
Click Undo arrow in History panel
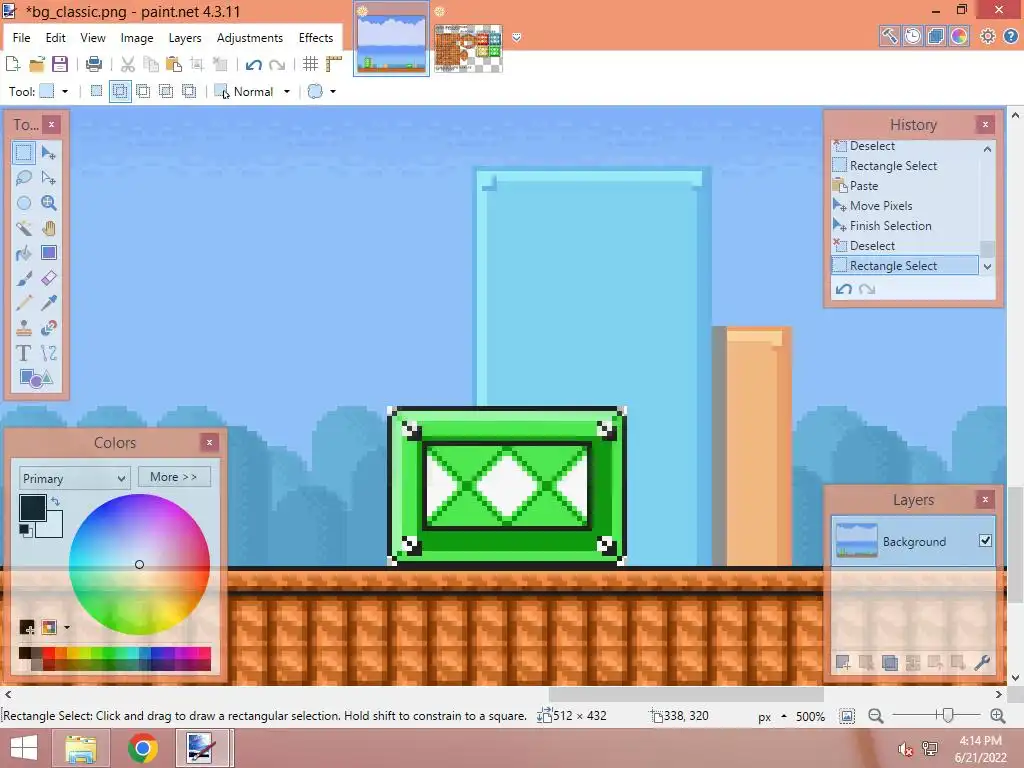843,289
